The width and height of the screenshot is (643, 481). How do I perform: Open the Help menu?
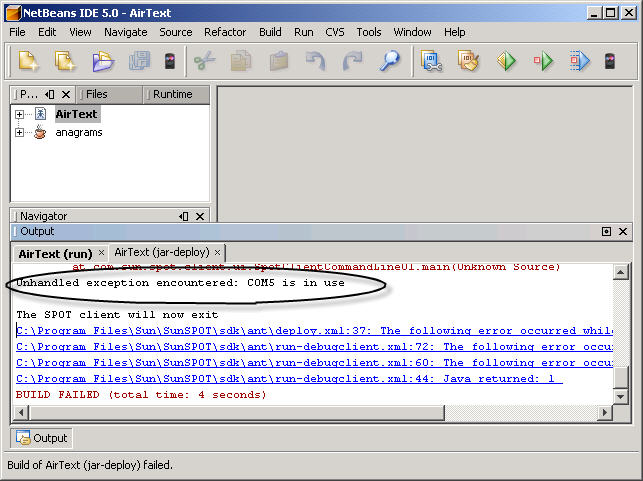pyautogui.click(x=454, y=32)
